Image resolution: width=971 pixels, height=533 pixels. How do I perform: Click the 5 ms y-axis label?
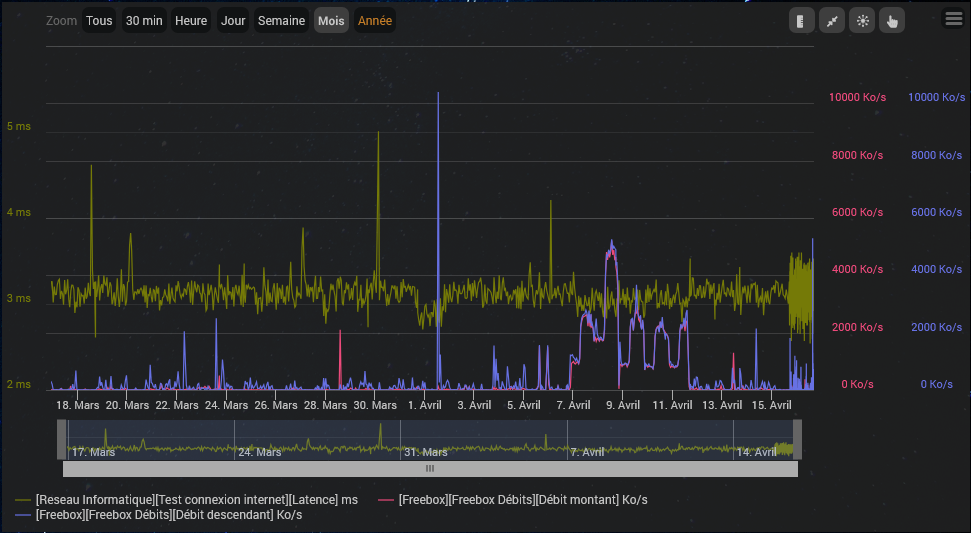point(19,126)
